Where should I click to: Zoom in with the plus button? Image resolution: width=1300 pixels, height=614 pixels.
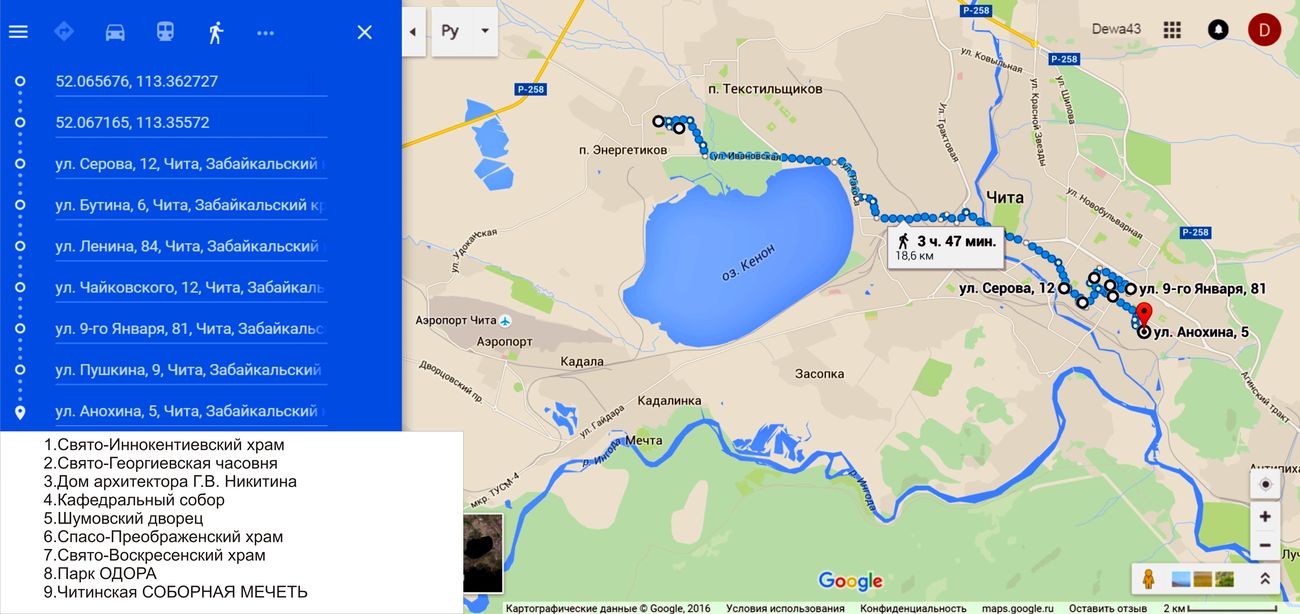click(1265, 517)
